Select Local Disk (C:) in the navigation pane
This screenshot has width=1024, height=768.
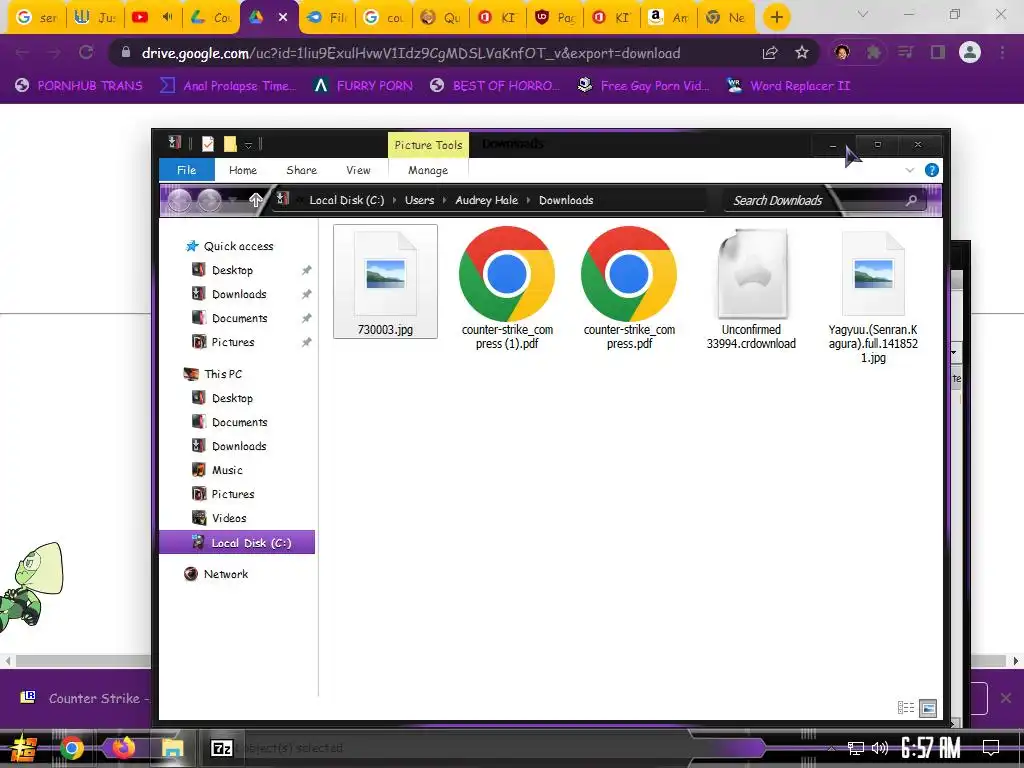coord(237,543)
